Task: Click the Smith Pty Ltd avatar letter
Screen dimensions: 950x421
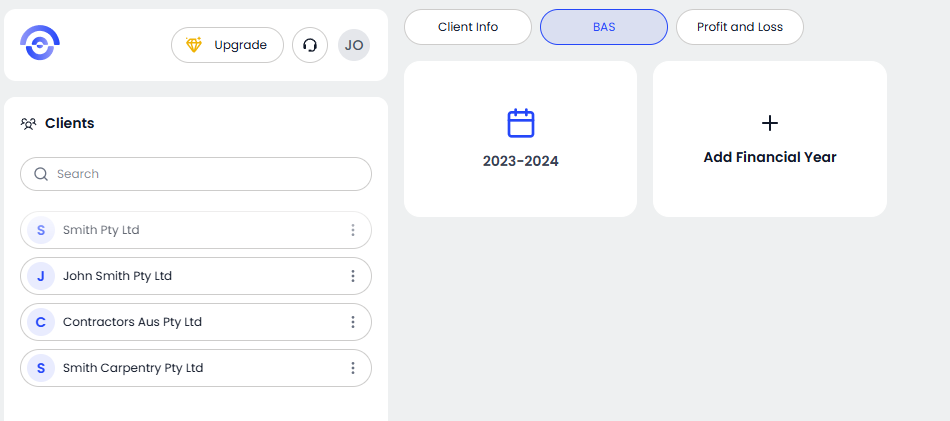Action: click(x=41, y=230)
